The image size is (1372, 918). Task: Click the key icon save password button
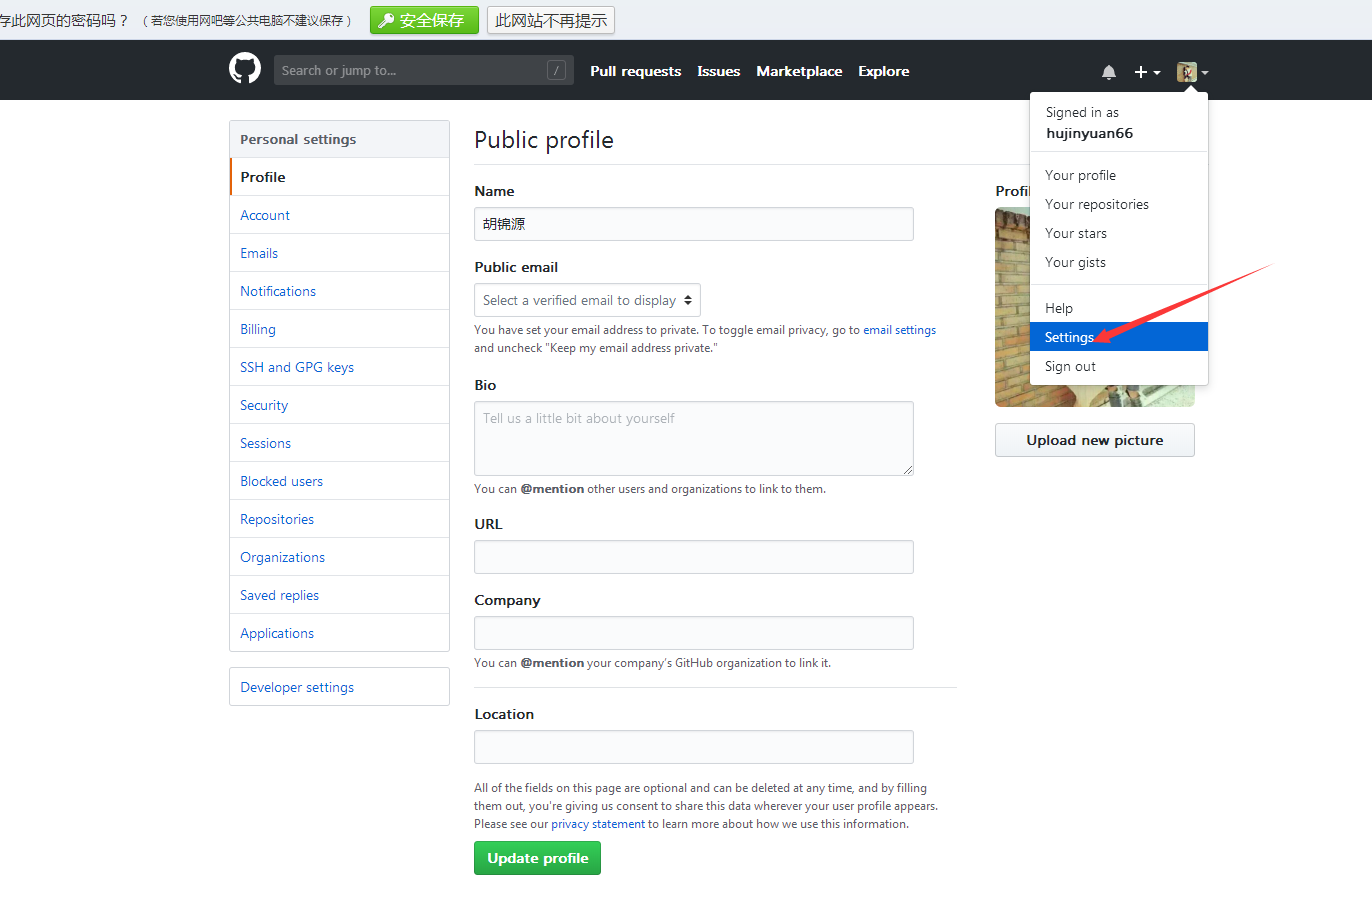coord(424,20)
